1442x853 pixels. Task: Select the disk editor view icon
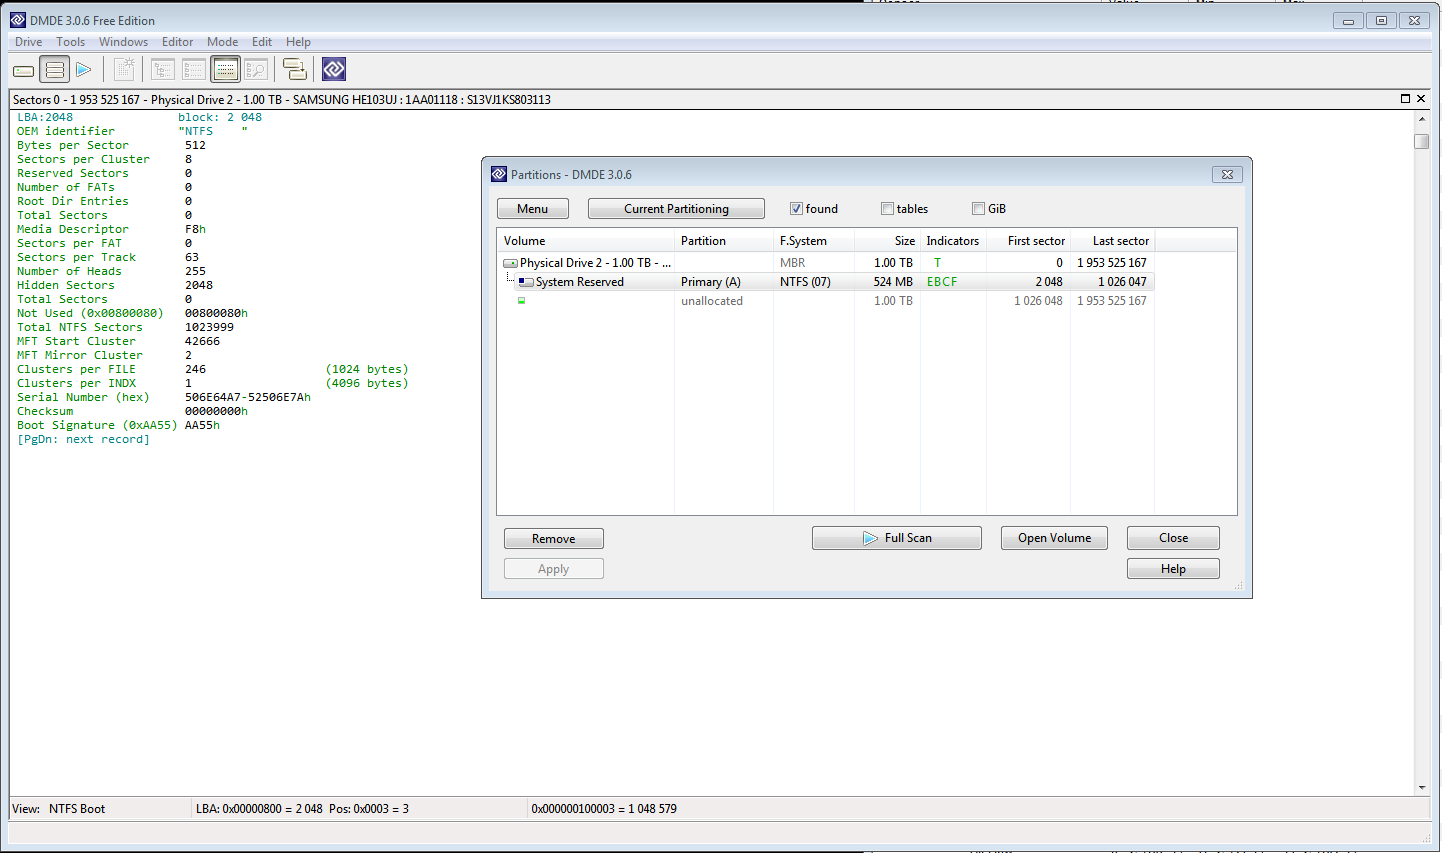(x=226, y=70)
